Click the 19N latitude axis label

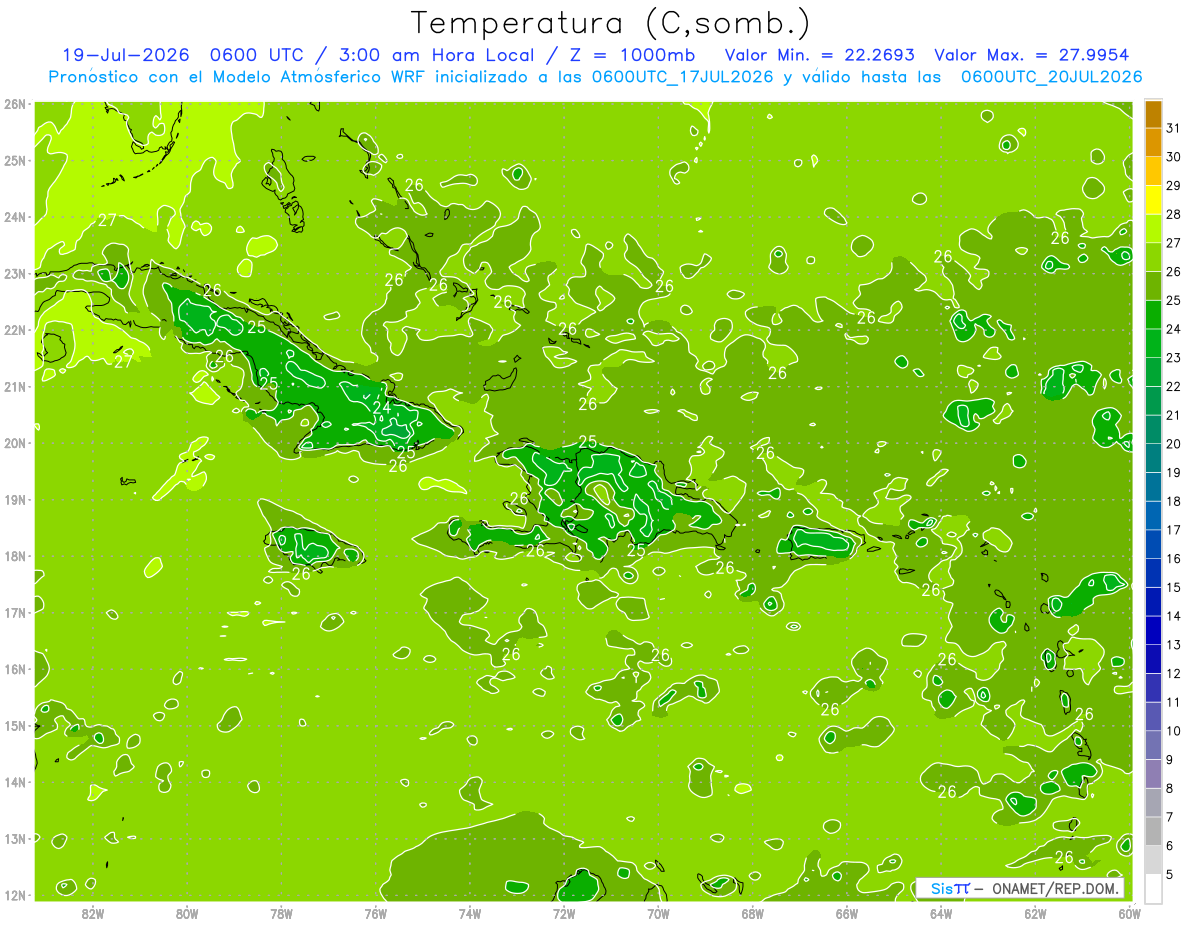pos(14,500)
